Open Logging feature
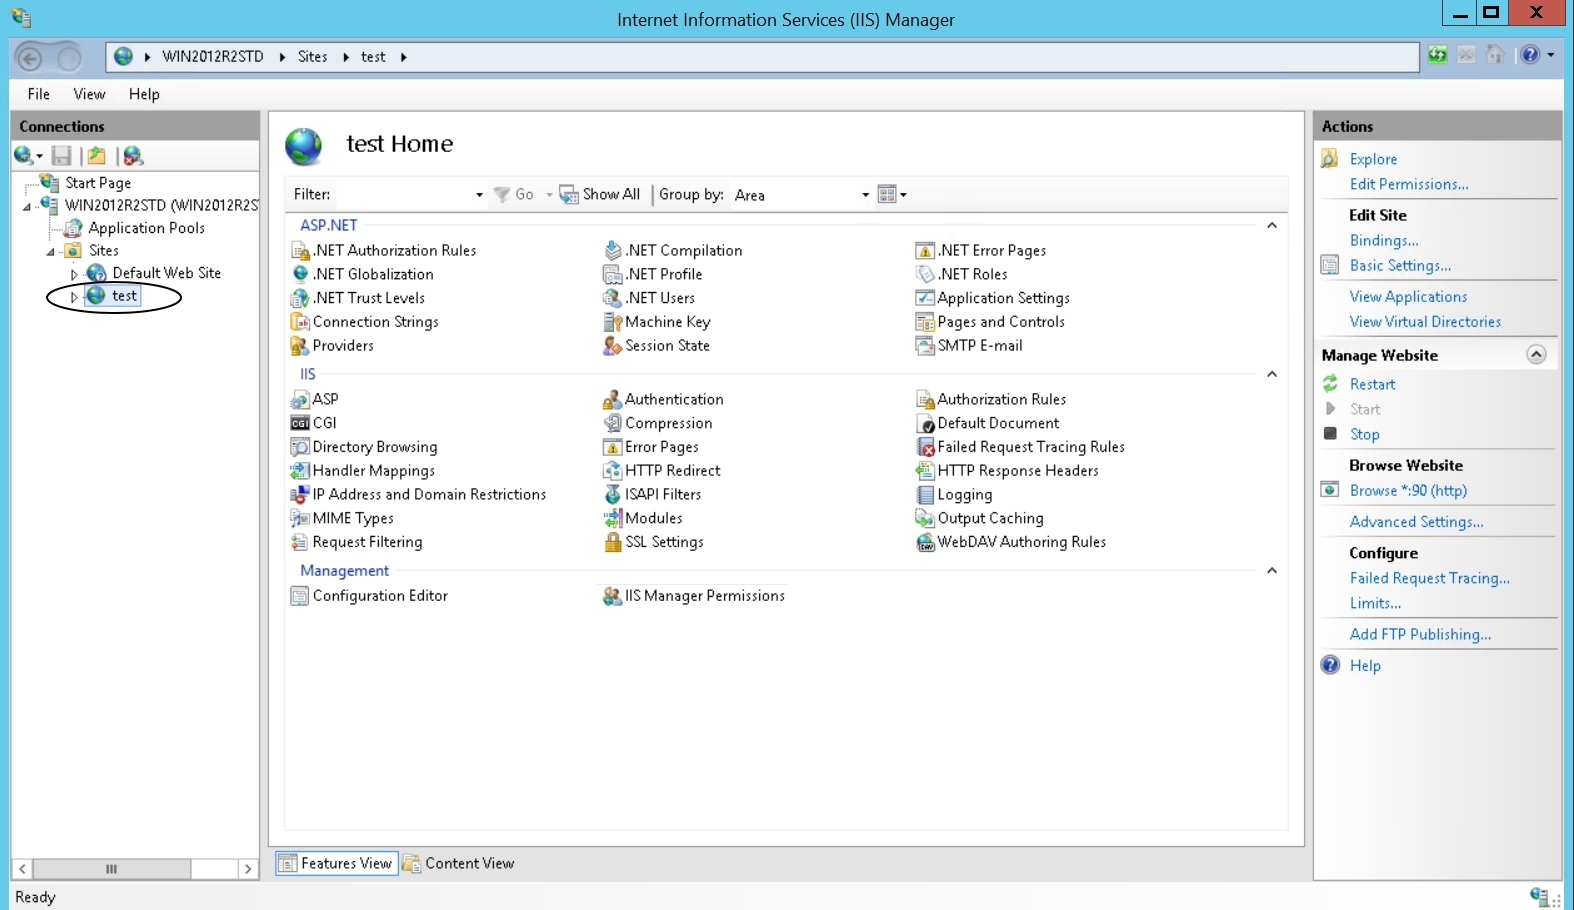The height and width of the screenshot is (910, 1574). coord(955,495)
